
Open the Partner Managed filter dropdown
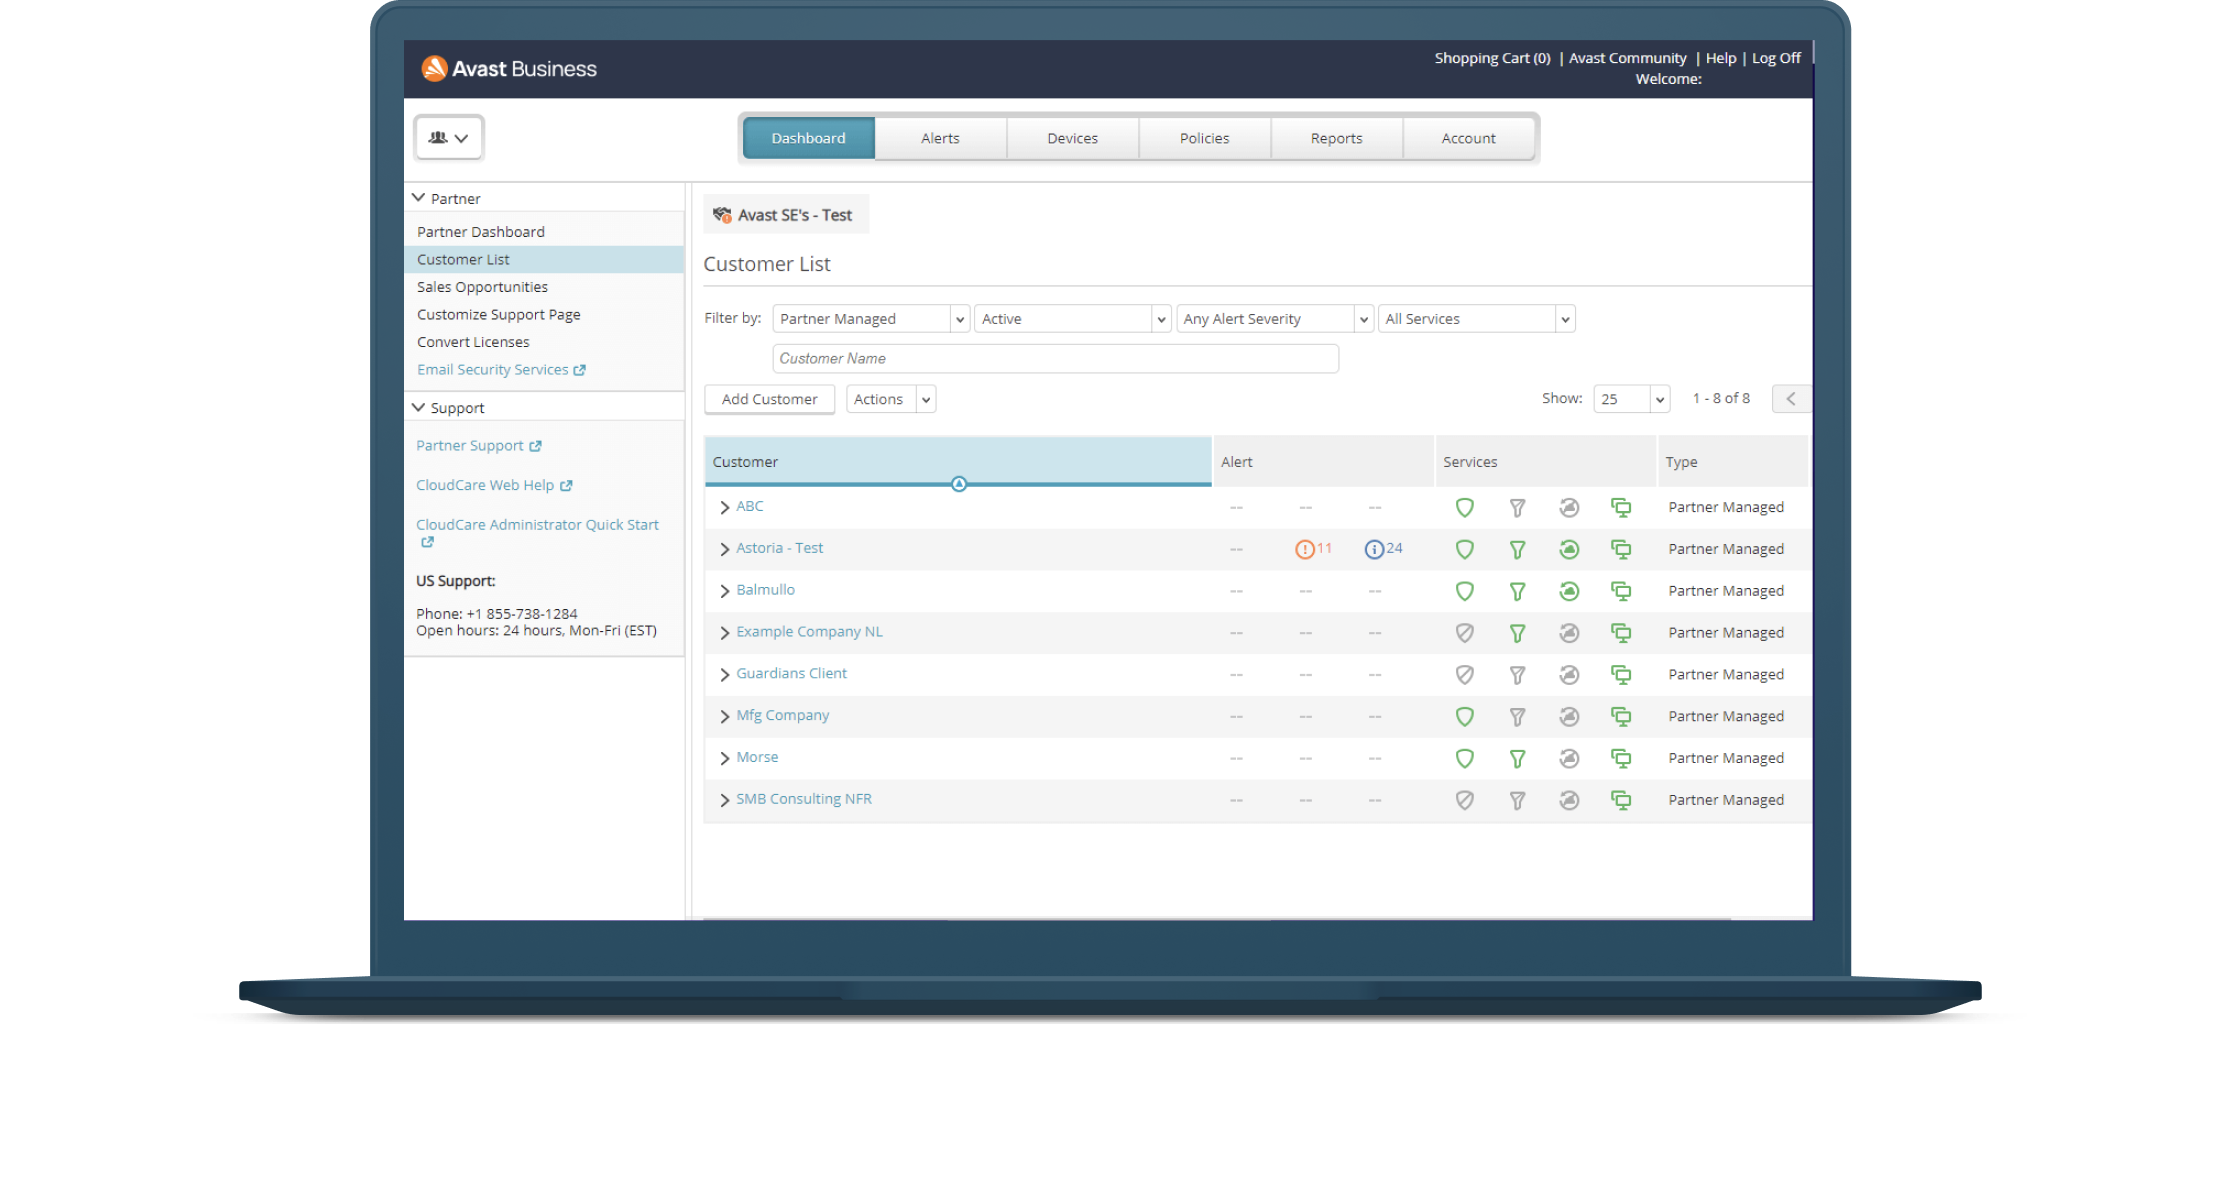[x=871, y=319]
